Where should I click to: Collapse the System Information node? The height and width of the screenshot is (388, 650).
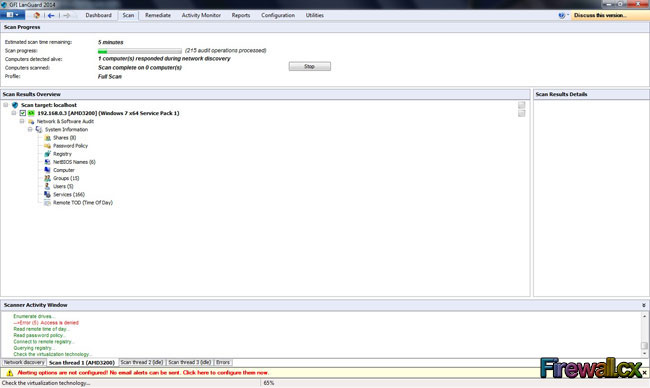click(x=30, y=129)
